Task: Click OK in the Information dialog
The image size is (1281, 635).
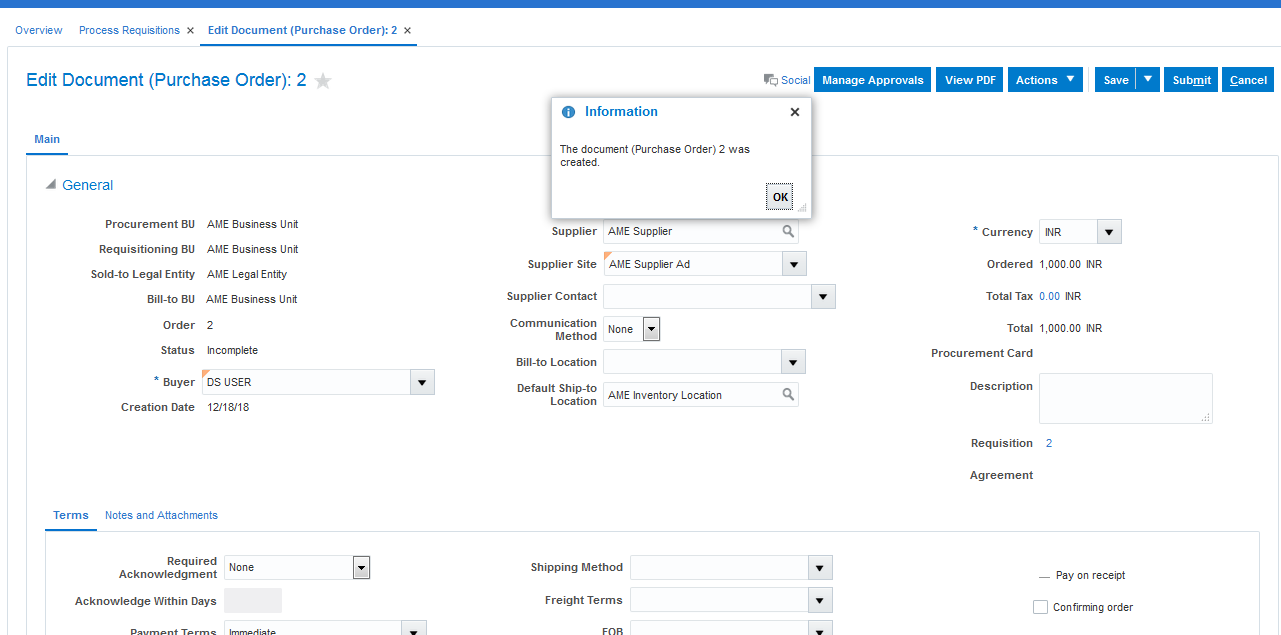Action: [x=780, y=197]
